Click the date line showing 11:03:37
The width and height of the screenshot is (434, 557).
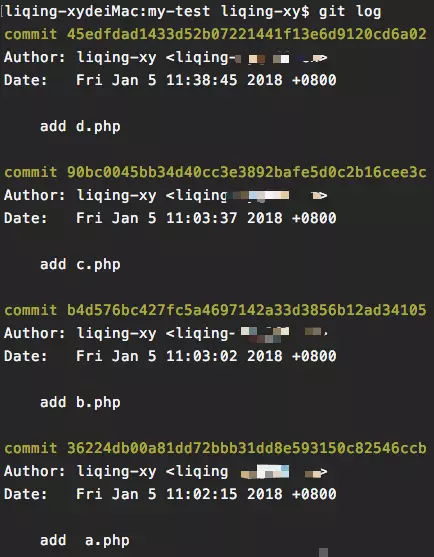(x=170, y=218)
